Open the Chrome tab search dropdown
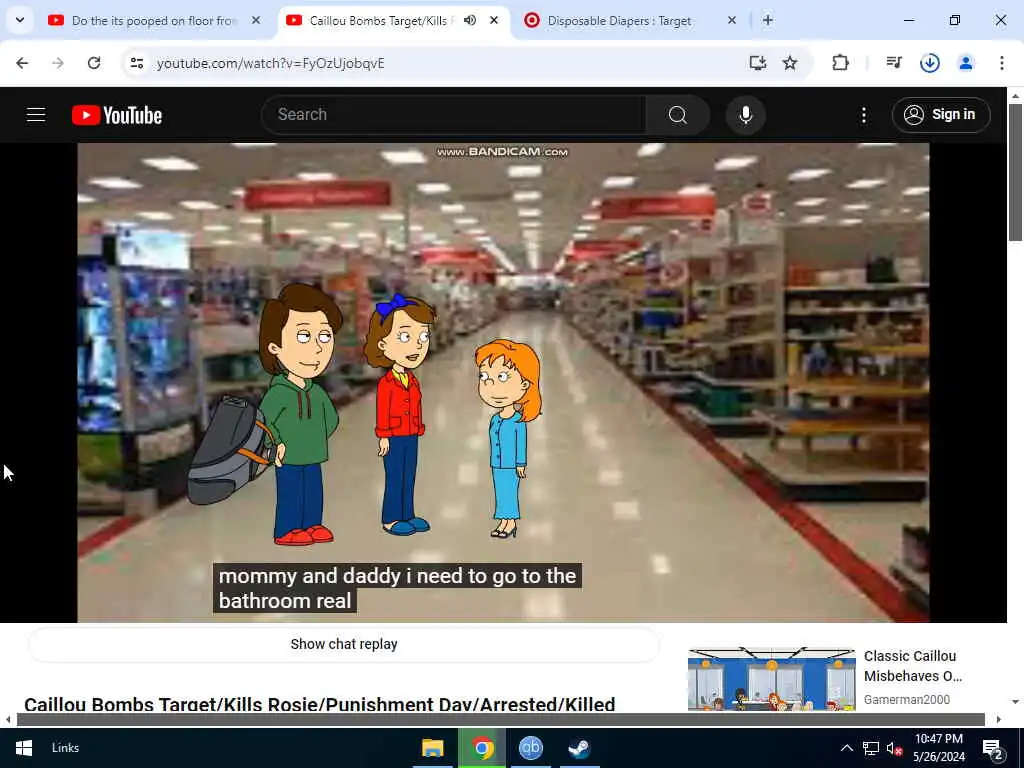Viewport: 1024px width, 768px height. 20,20
